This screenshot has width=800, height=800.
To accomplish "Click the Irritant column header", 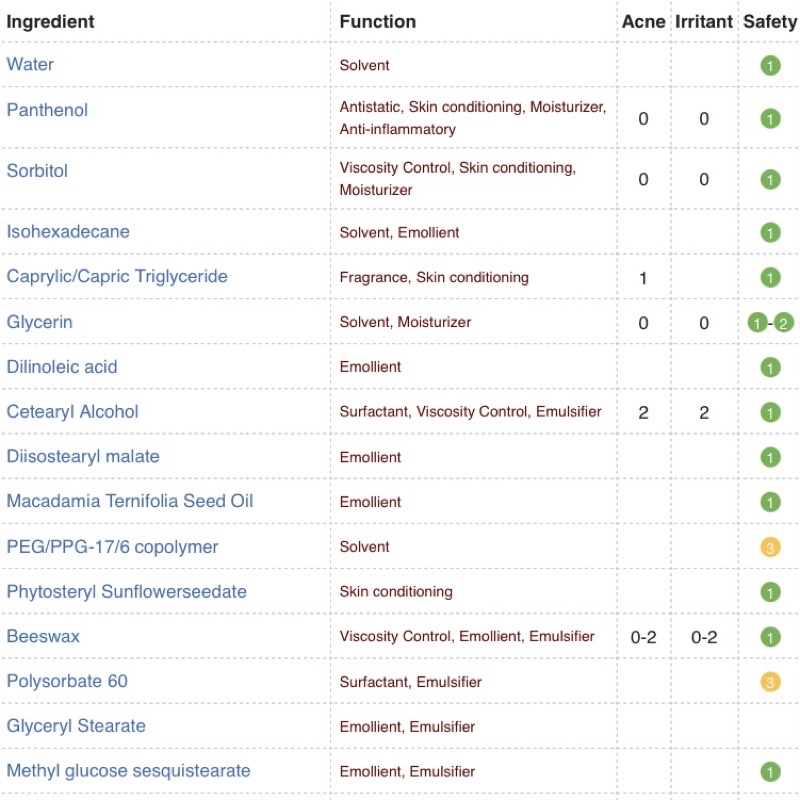I will pyautogui.click(x=704, y=21).
